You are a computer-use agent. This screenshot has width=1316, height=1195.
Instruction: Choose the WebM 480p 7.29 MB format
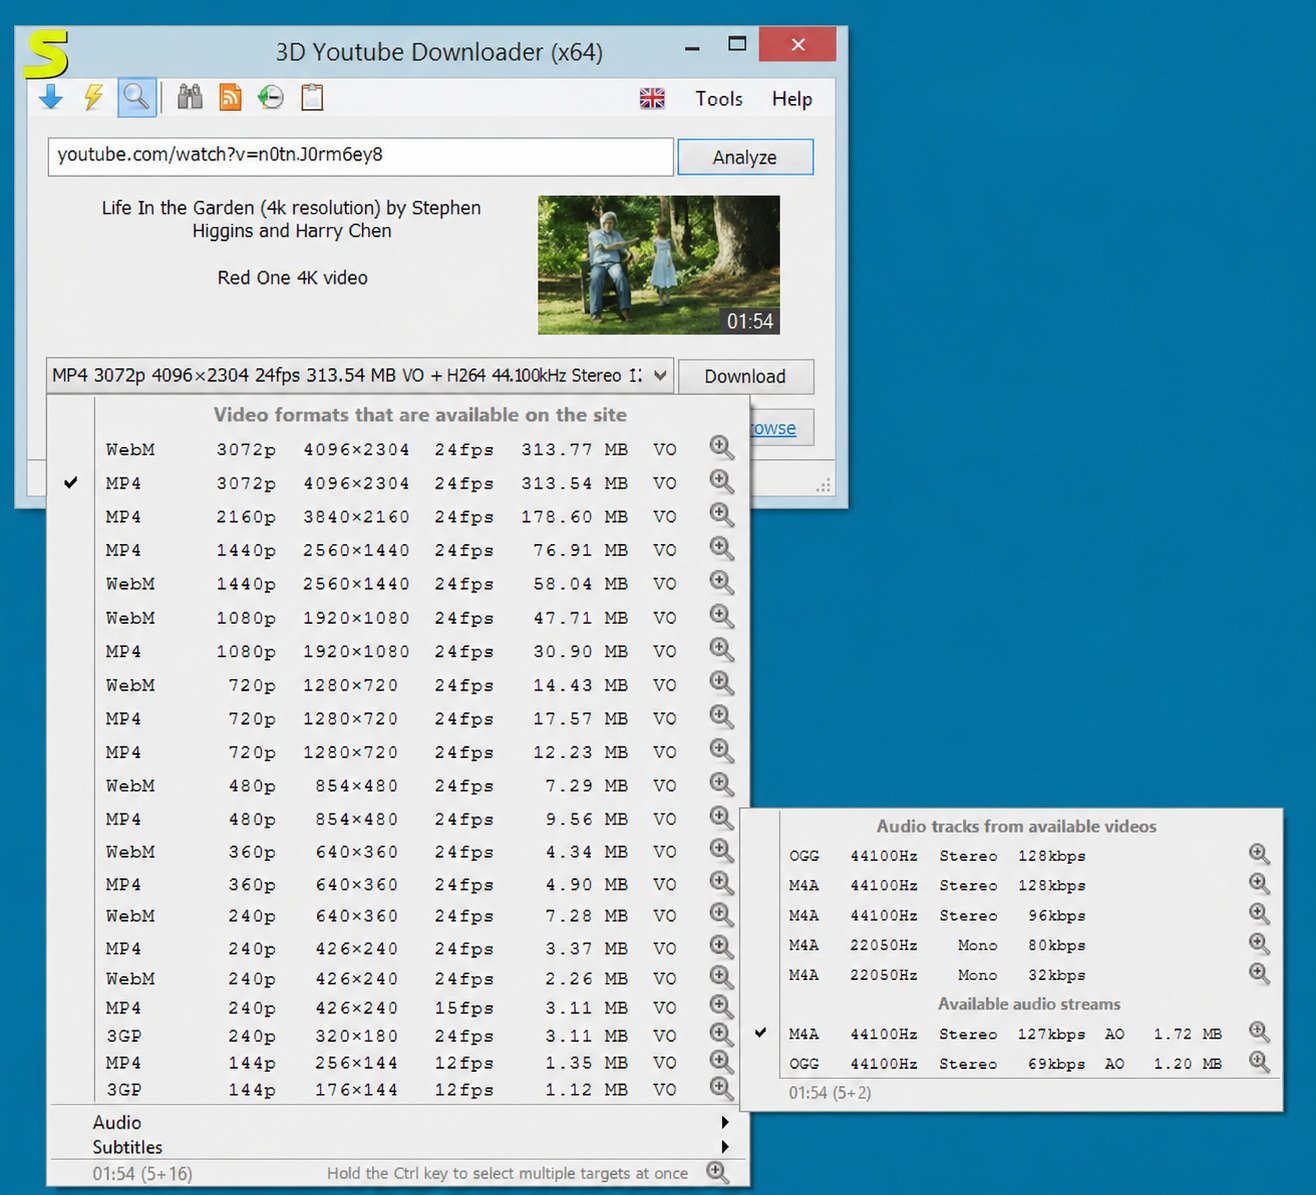[x=398, y=786]
